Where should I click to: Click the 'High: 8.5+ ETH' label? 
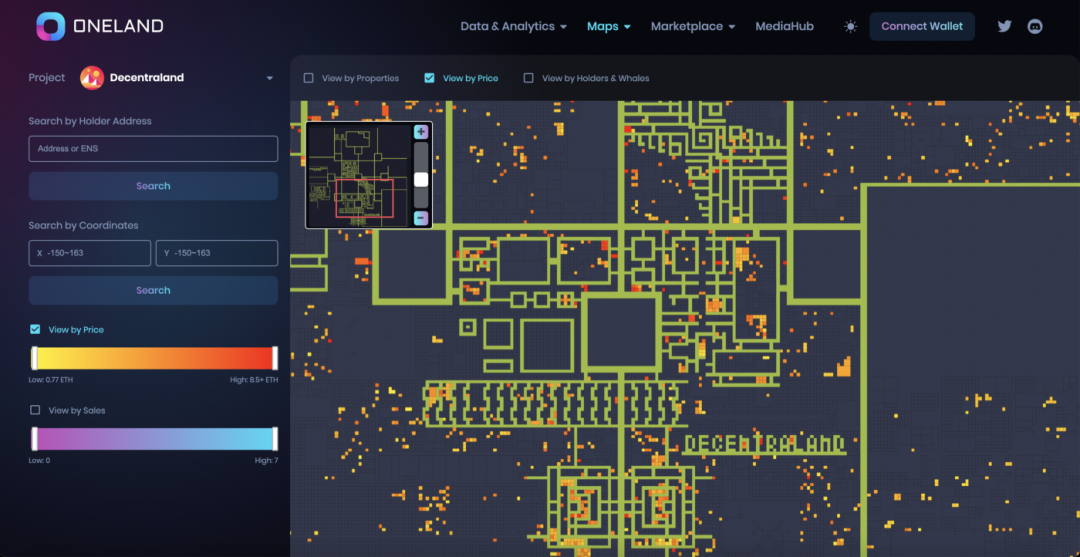point(253,380)
